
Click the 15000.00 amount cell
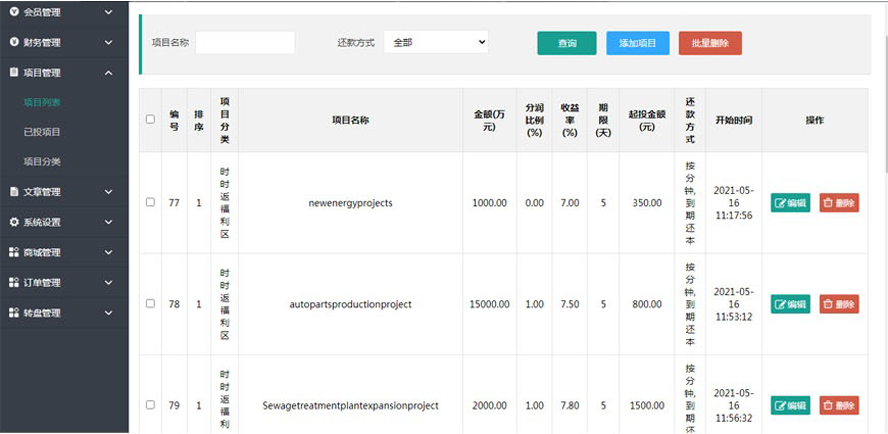[x=489, y=304]
